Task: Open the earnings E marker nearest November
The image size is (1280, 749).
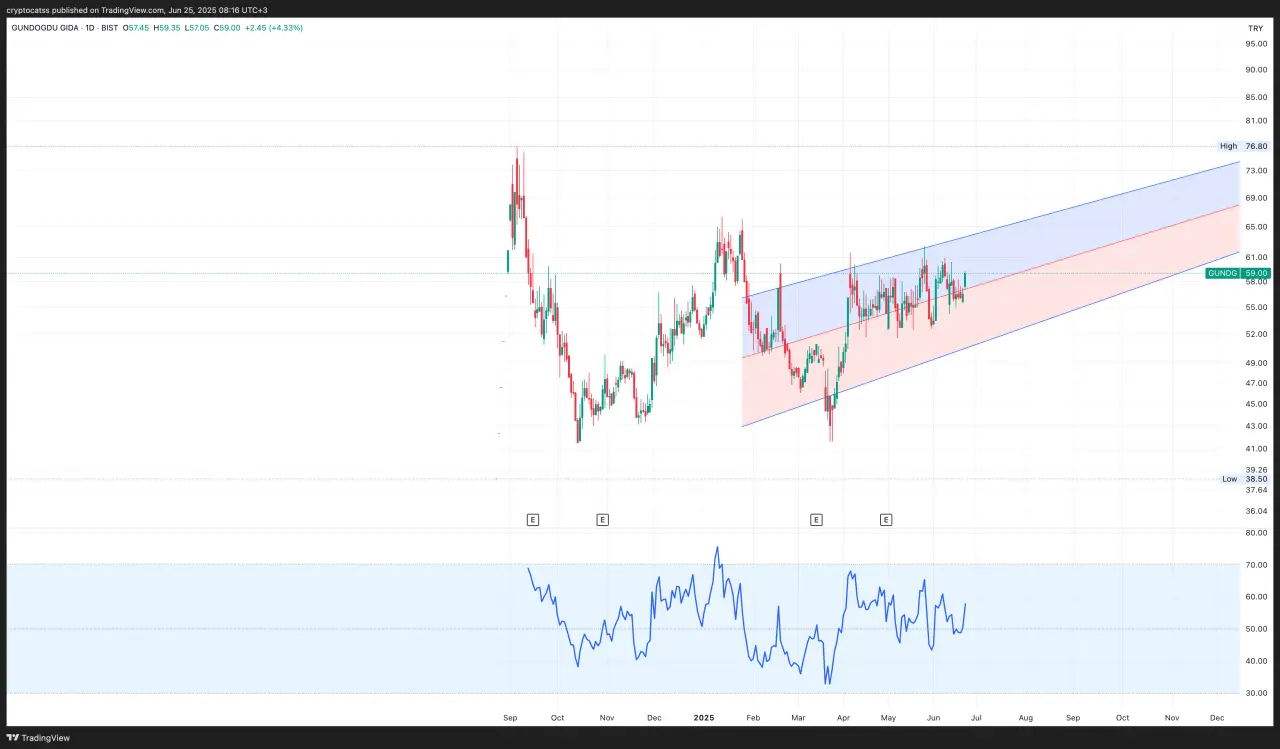Action: [602, 520]
